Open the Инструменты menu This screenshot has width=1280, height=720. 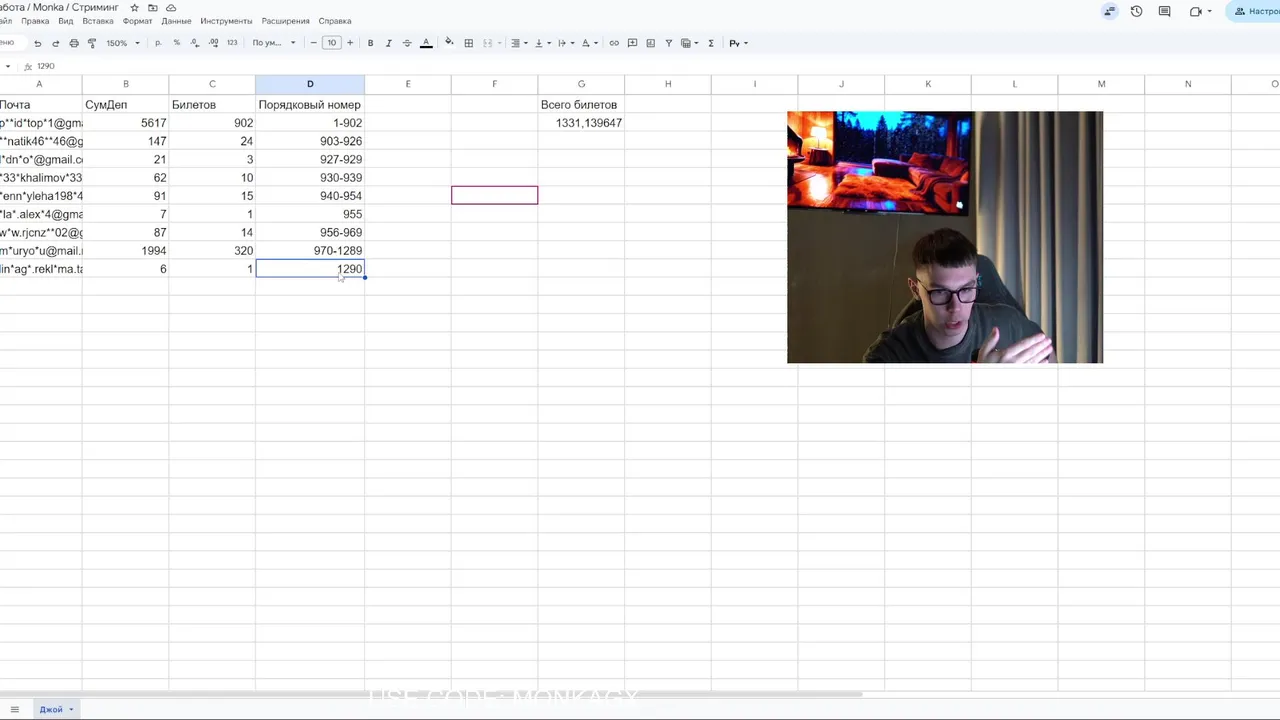click(x=226, y=21)
